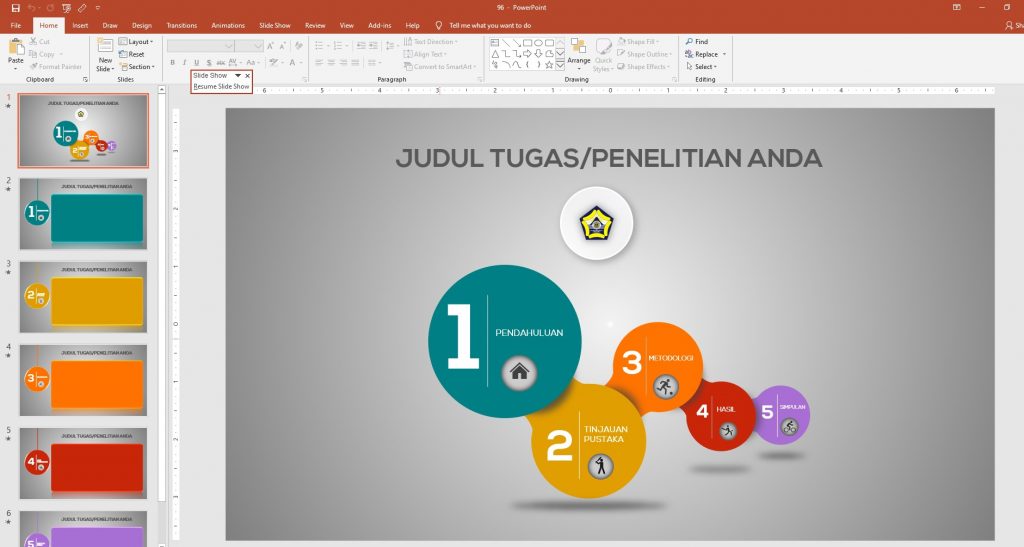Open Quick Styles gallery
This screenshot has height=547, width=1024.
pyautogui.click(x=603, y=55)
